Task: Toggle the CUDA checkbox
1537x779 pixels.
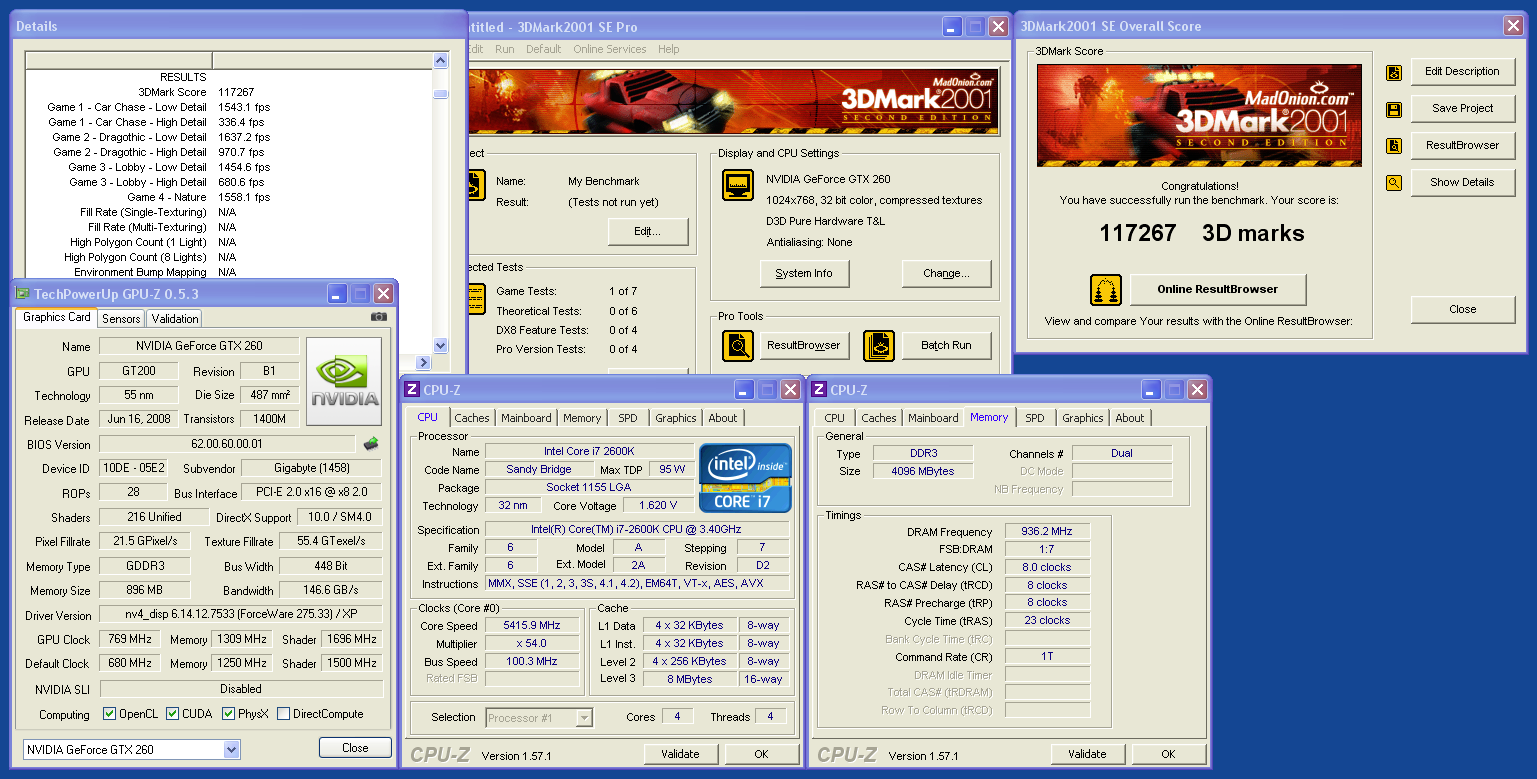Action: (173, 714)
